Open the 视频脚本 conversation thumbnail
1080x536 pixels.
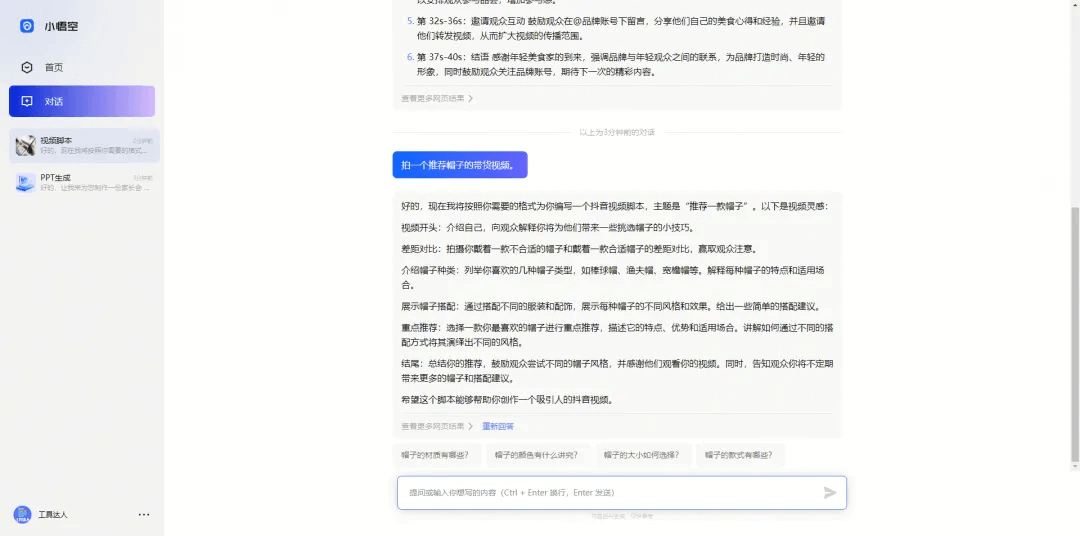(x=25, y=145)
